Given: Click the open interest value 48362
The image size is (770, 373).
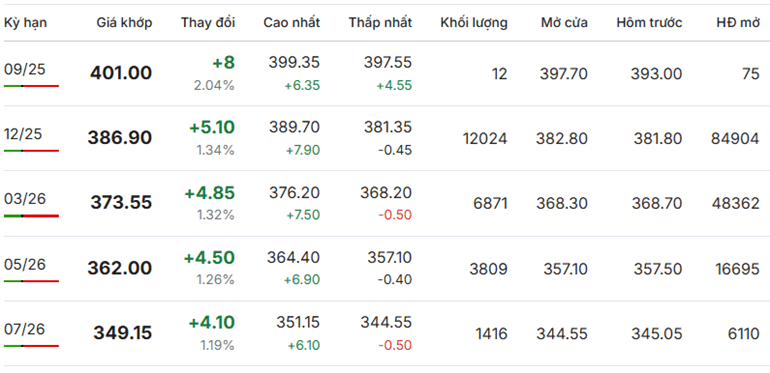Looking at the screenshot, I should coord(735,203).
